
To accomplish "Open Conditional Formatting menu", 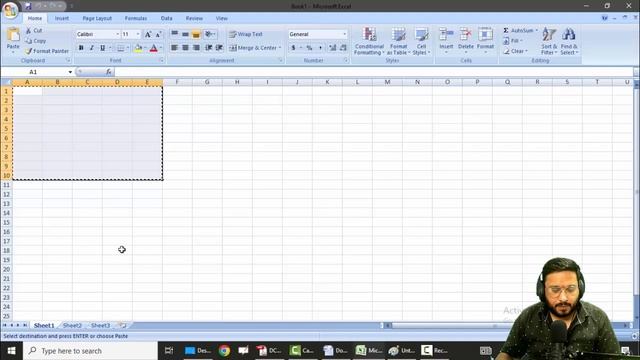I will pyautogui.click(x=369, y=41).
